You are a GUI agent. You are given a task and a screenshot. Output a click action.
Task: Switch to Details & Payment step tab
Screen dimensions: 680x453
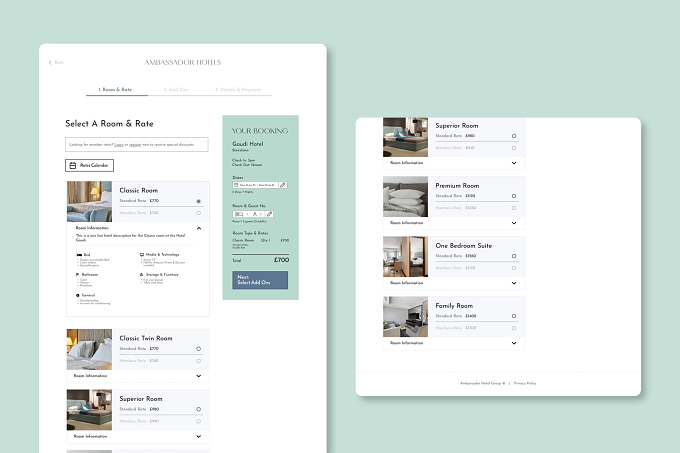click(x=238, y=90)
